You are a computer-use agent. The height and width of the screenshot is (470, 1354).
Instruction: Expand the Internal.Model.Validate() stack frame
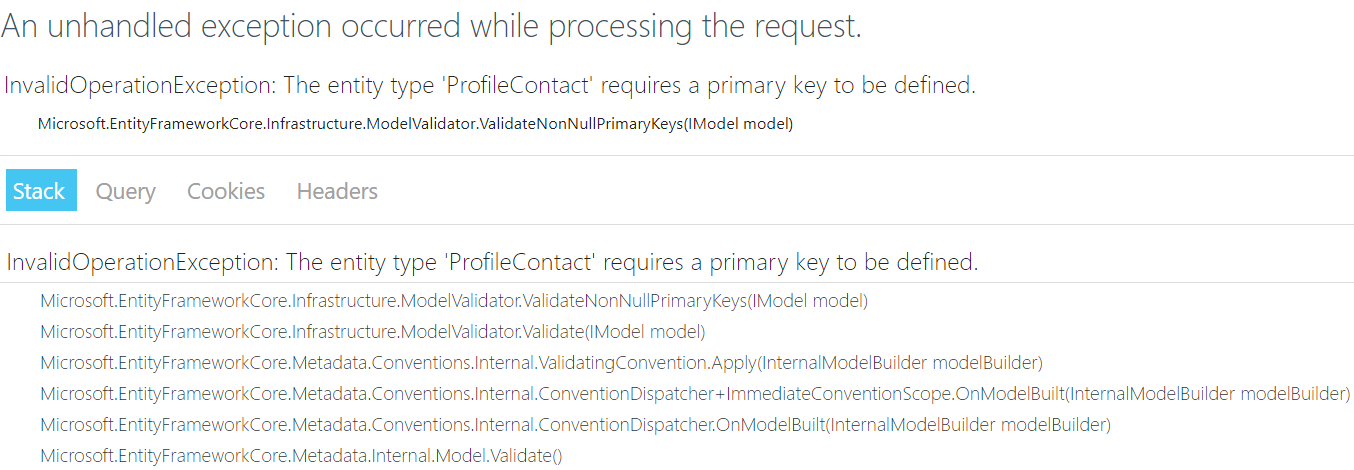pos(301,456)
